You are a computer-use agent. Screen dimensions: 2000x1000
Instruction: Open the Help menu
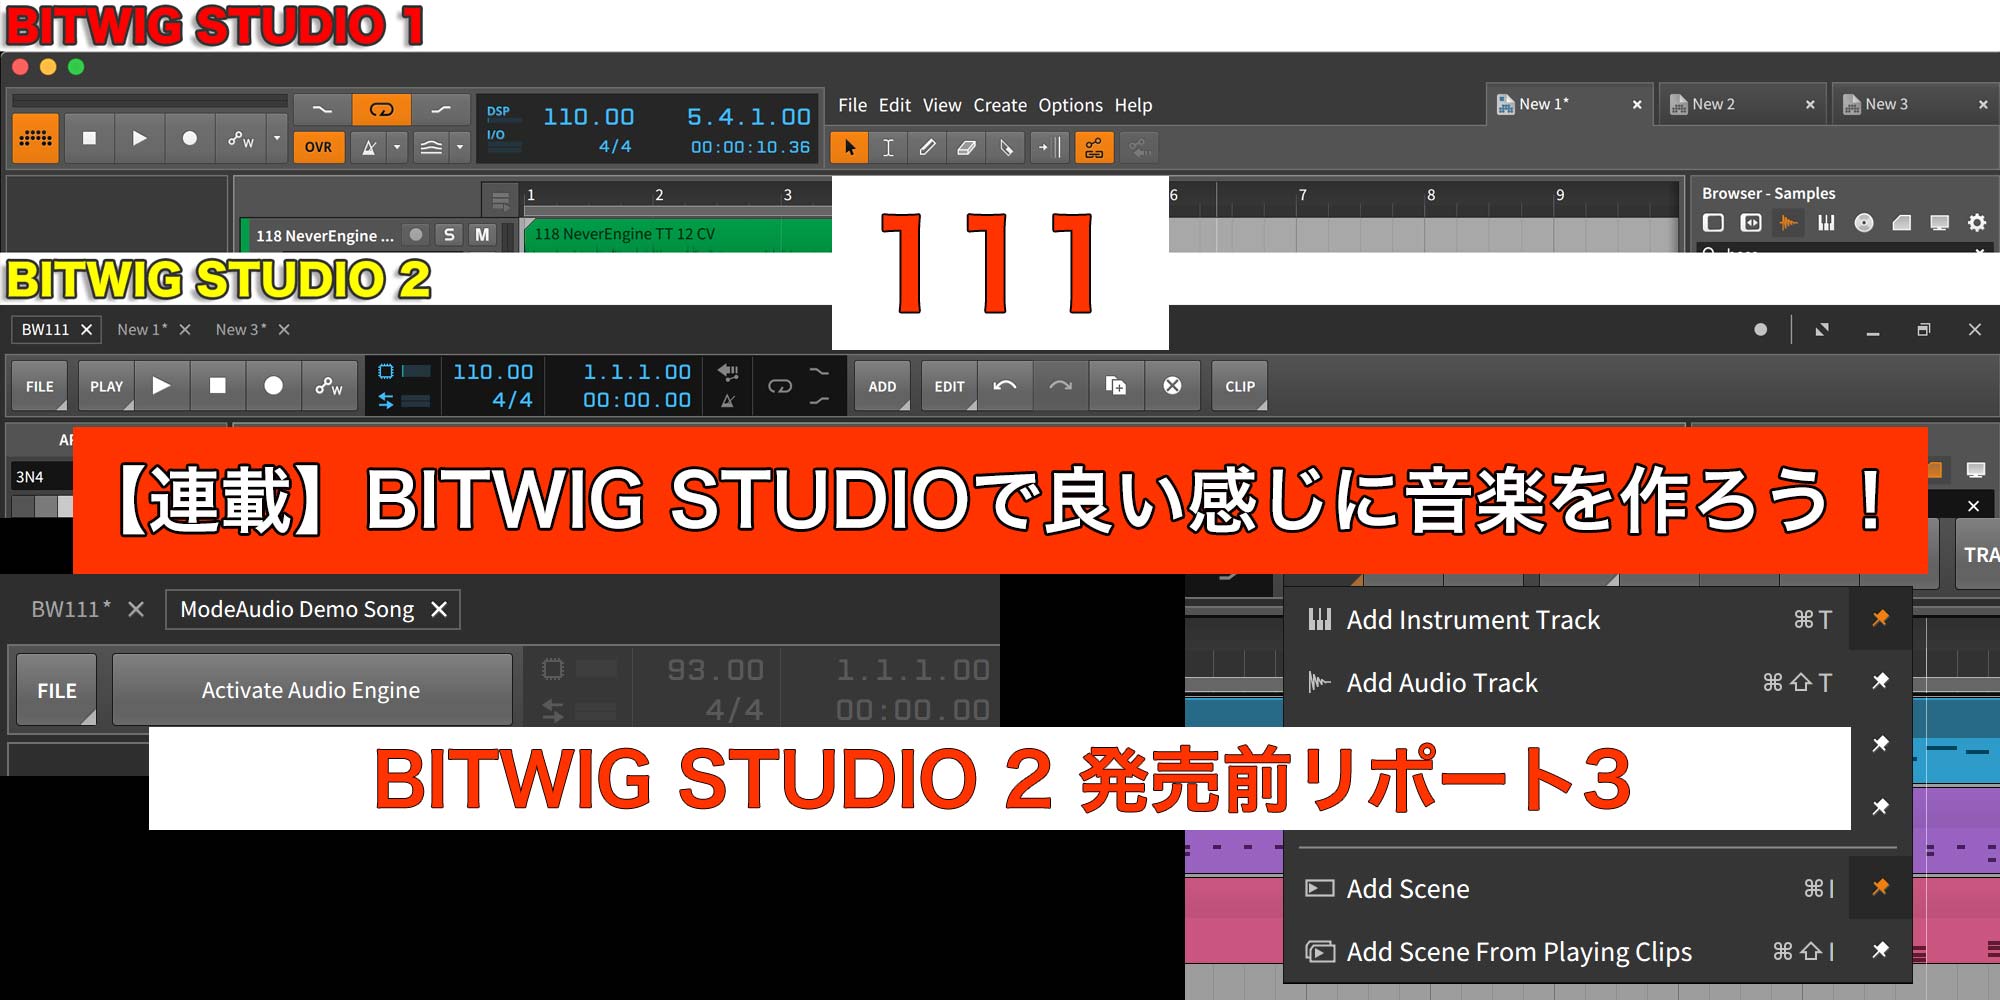click(1133, 105)
